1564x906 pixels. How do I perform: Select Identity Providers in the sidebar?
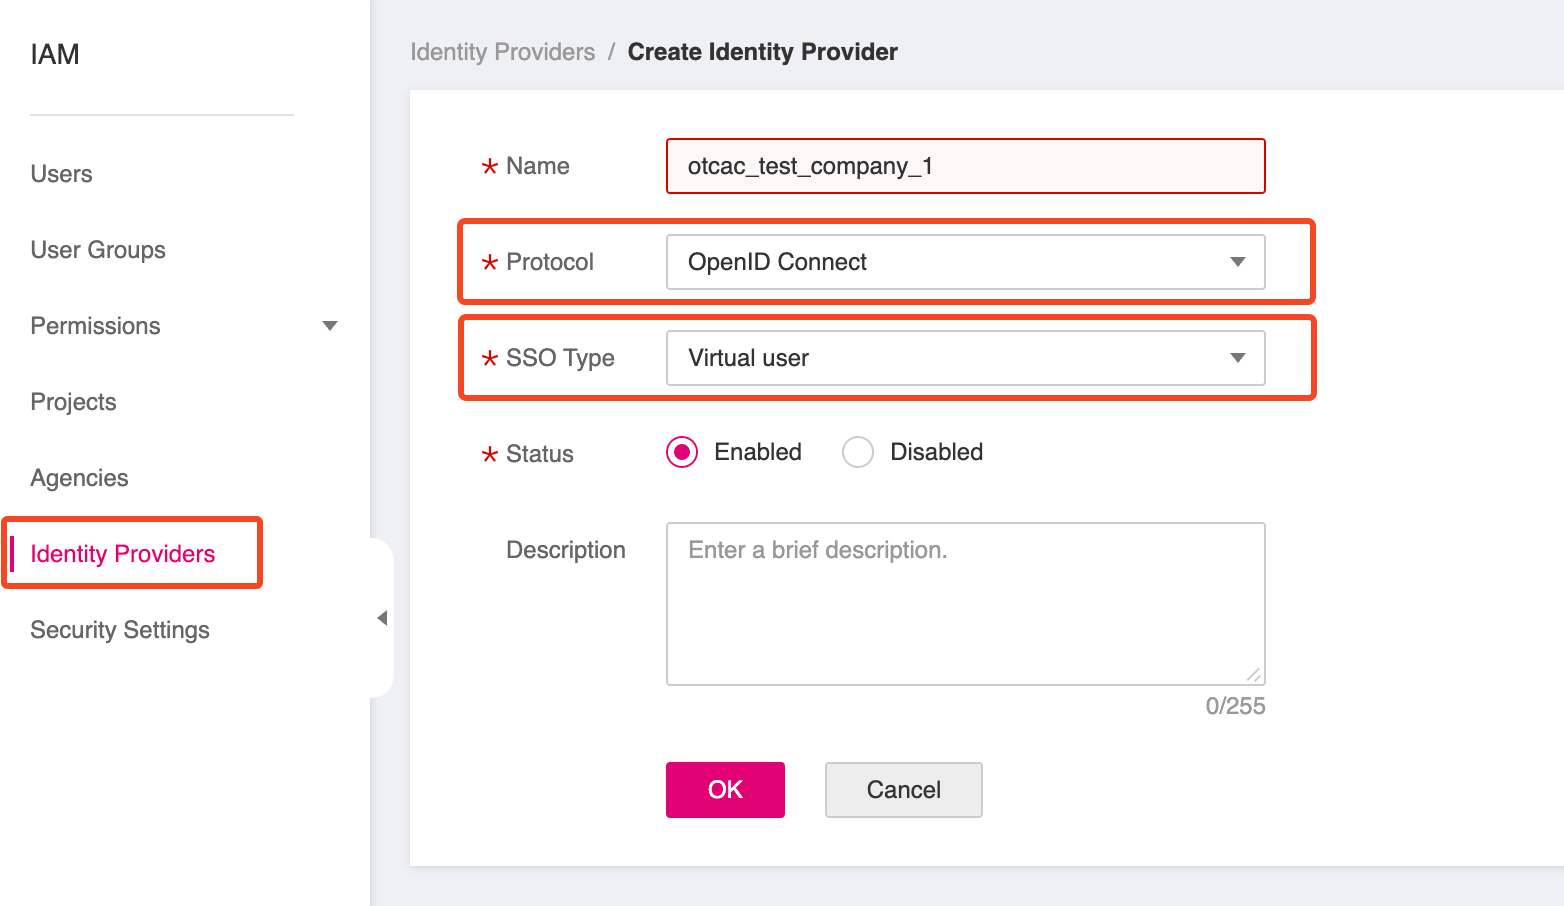[123, 554]
